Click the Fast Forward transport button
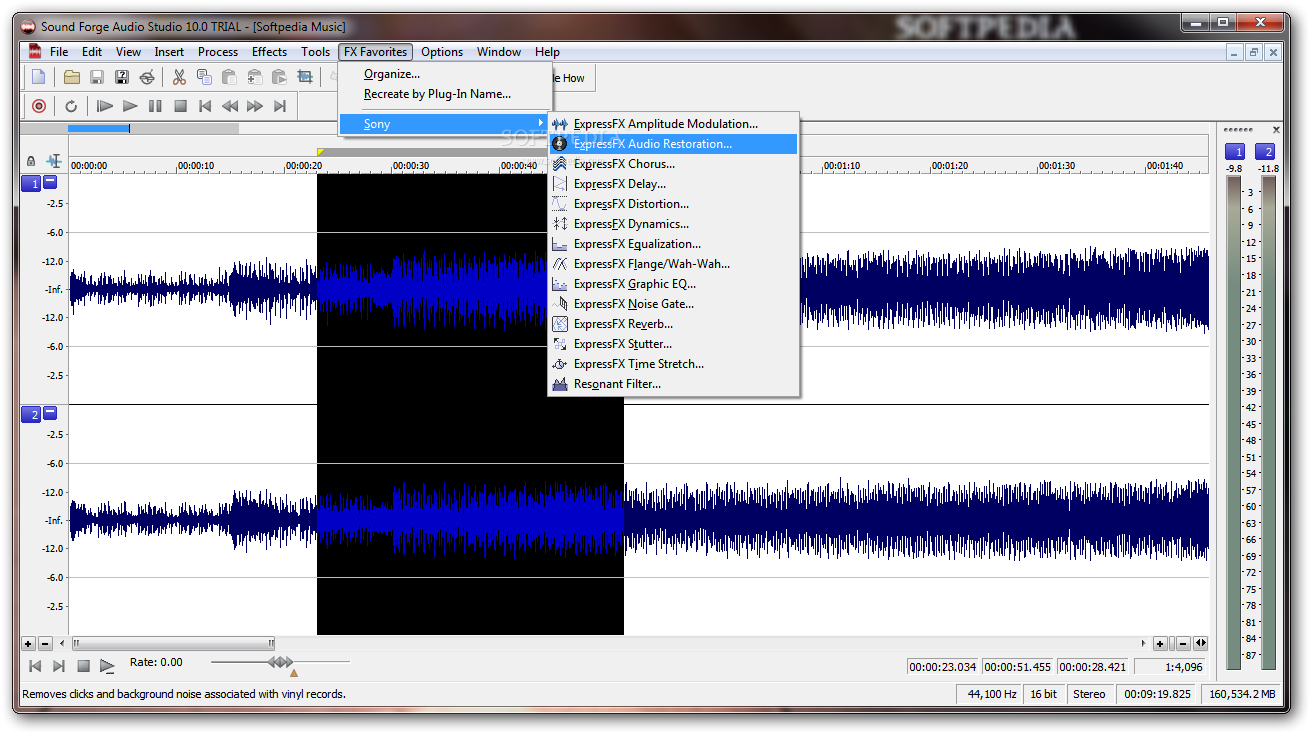Screen dimensions: 1311x734 pos(255,106)
